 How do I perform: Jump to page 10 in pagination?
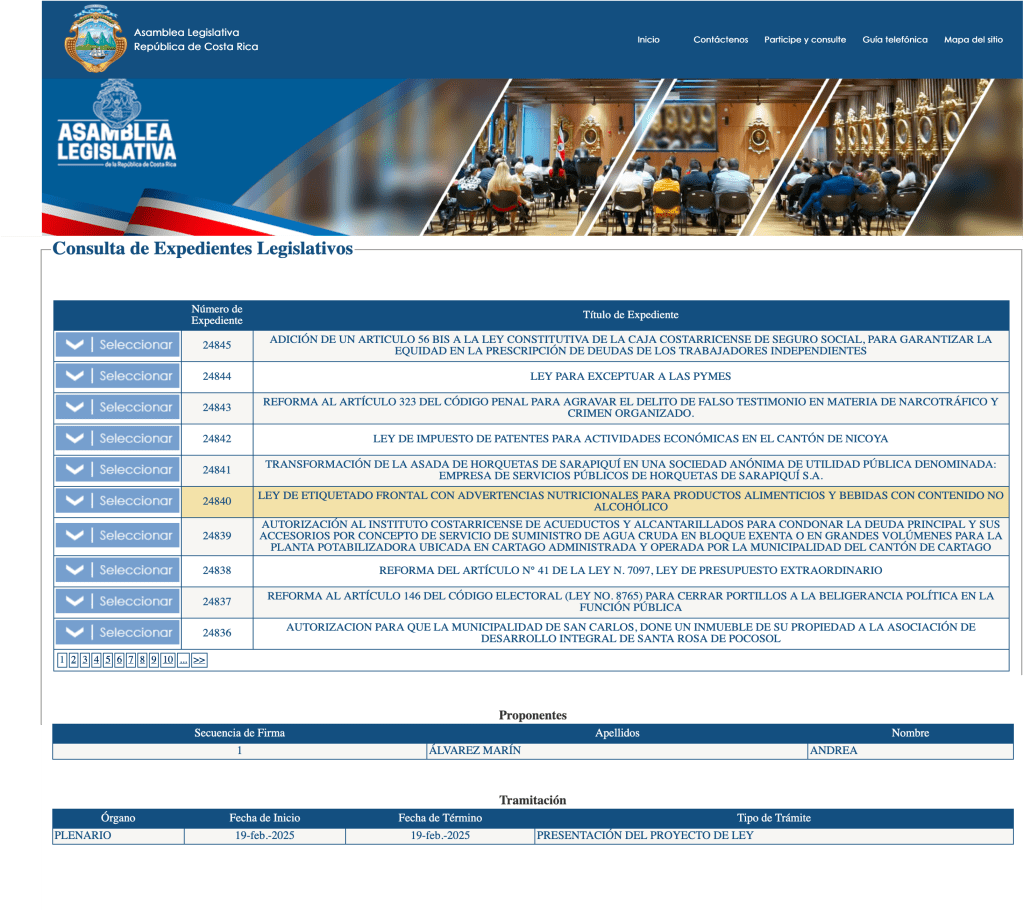coord(167,660)
